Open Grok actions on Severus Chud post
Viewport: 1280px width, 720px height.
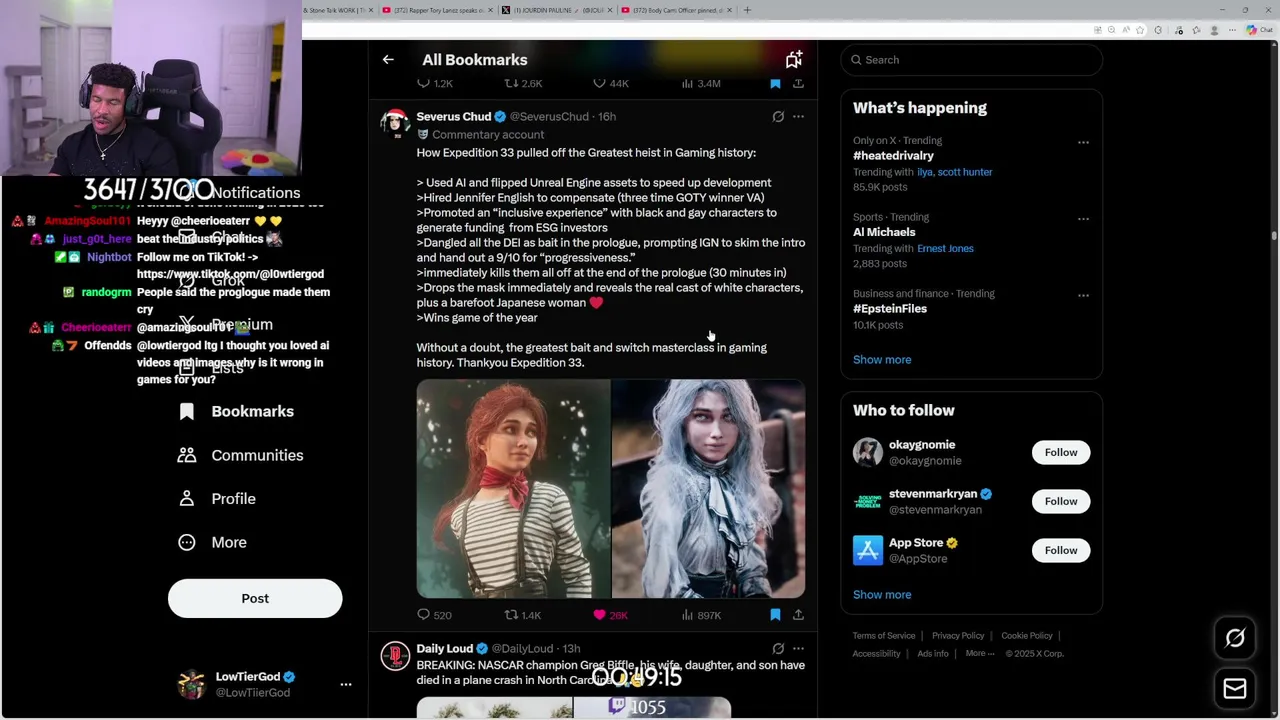pos(778,117)
